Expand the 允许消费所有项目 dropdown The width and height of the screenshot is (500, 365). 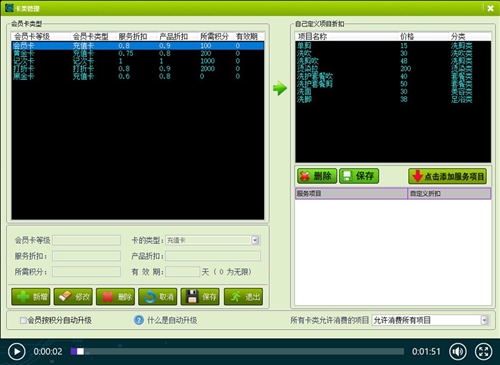coord(485,320)
